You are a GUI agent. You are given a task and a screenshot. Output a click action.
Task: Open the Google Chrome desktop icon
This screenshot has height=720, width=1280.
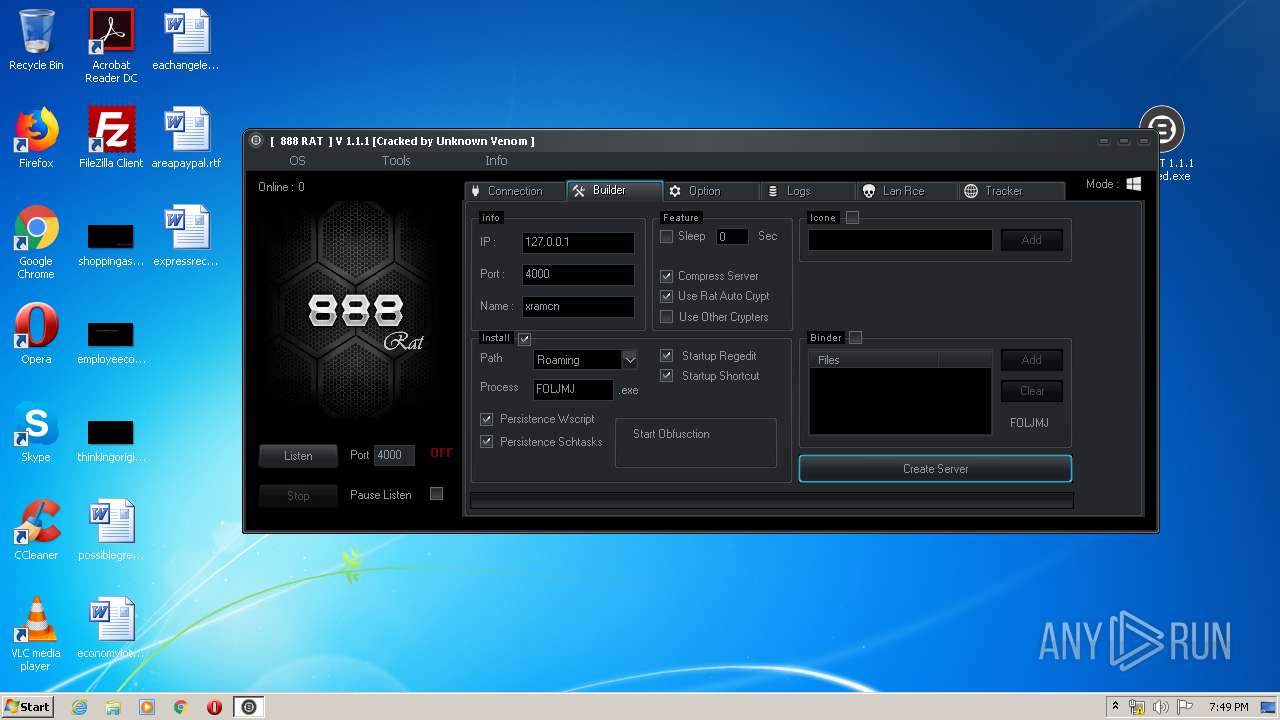coord(36,242)
